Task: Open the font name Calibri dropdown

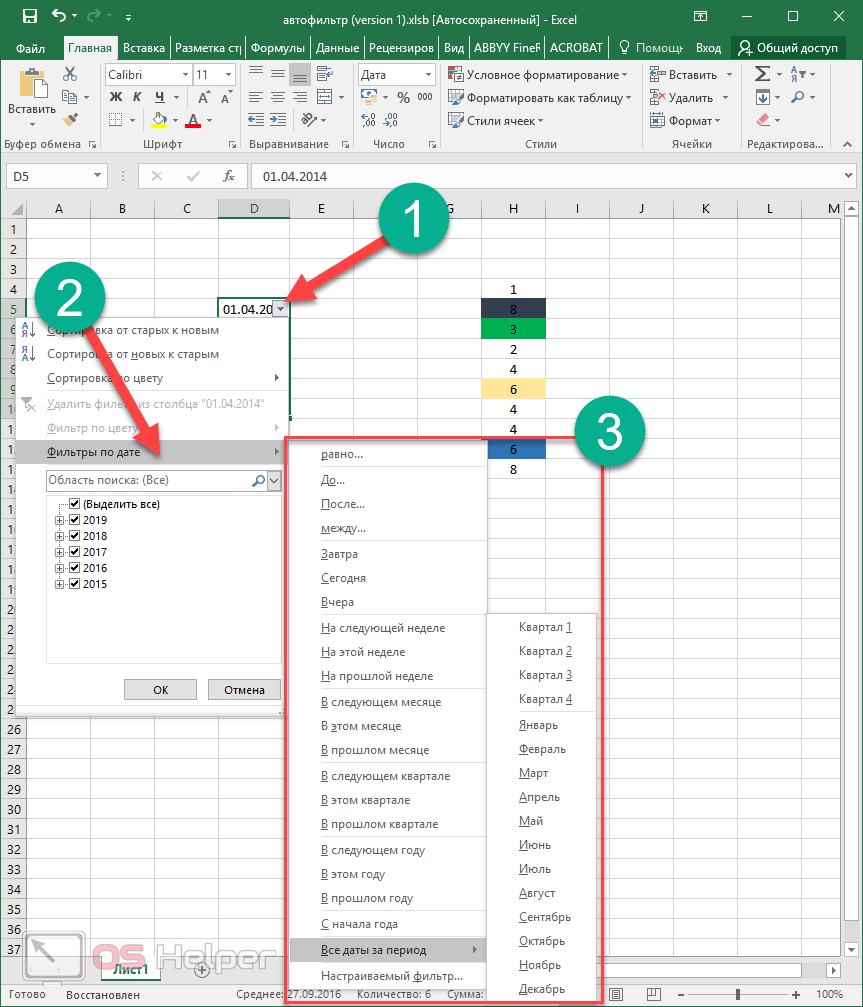Action: tap(185, 75)
